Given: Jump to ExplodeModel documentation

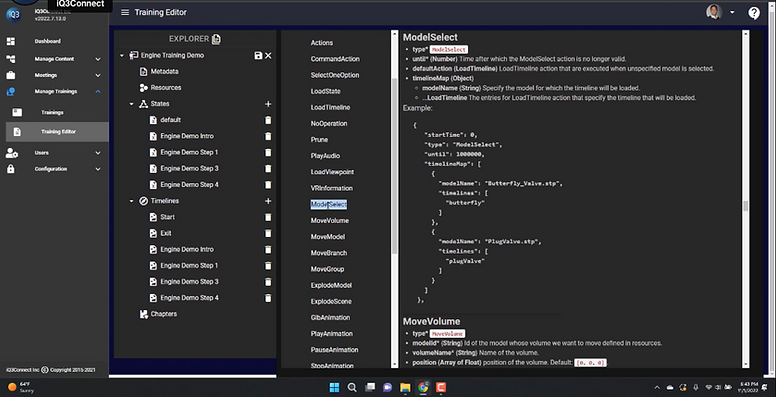Looking at the screenshot, I should tap(331, 285).
